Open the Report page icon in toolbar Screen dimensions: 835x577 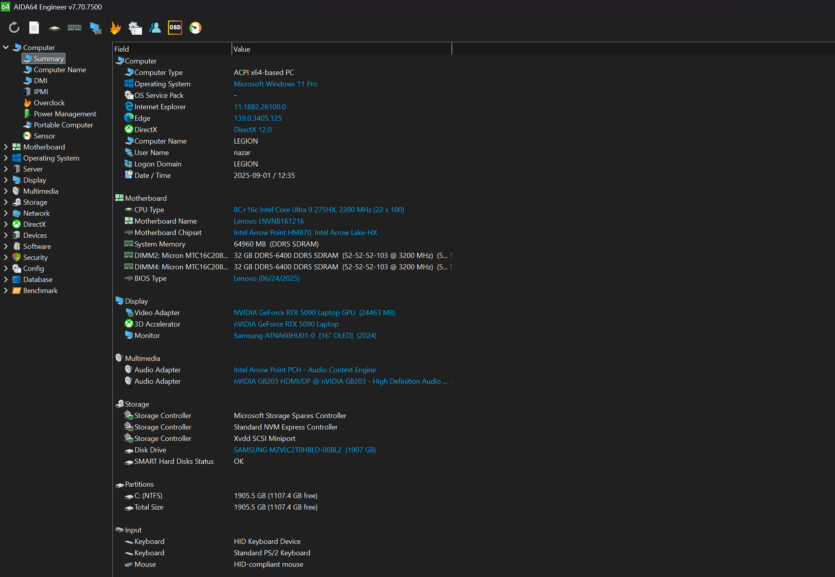(x=34, y=28)
